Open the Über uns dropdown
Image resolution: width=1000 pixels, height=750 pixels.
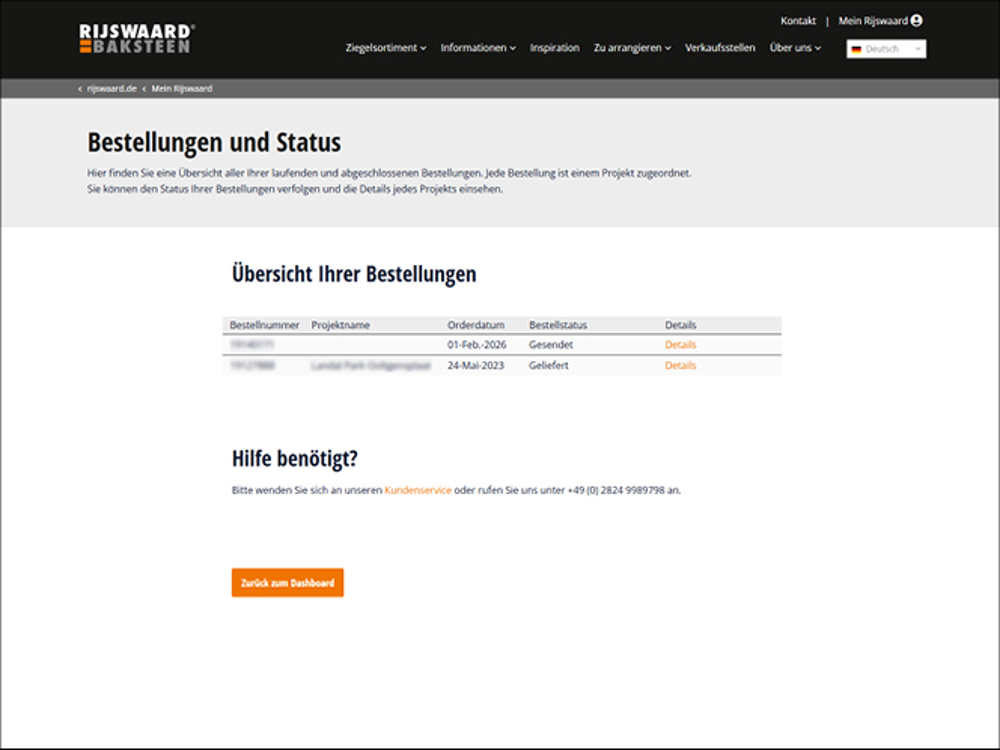pyautogui.click(x=795, y=48)
